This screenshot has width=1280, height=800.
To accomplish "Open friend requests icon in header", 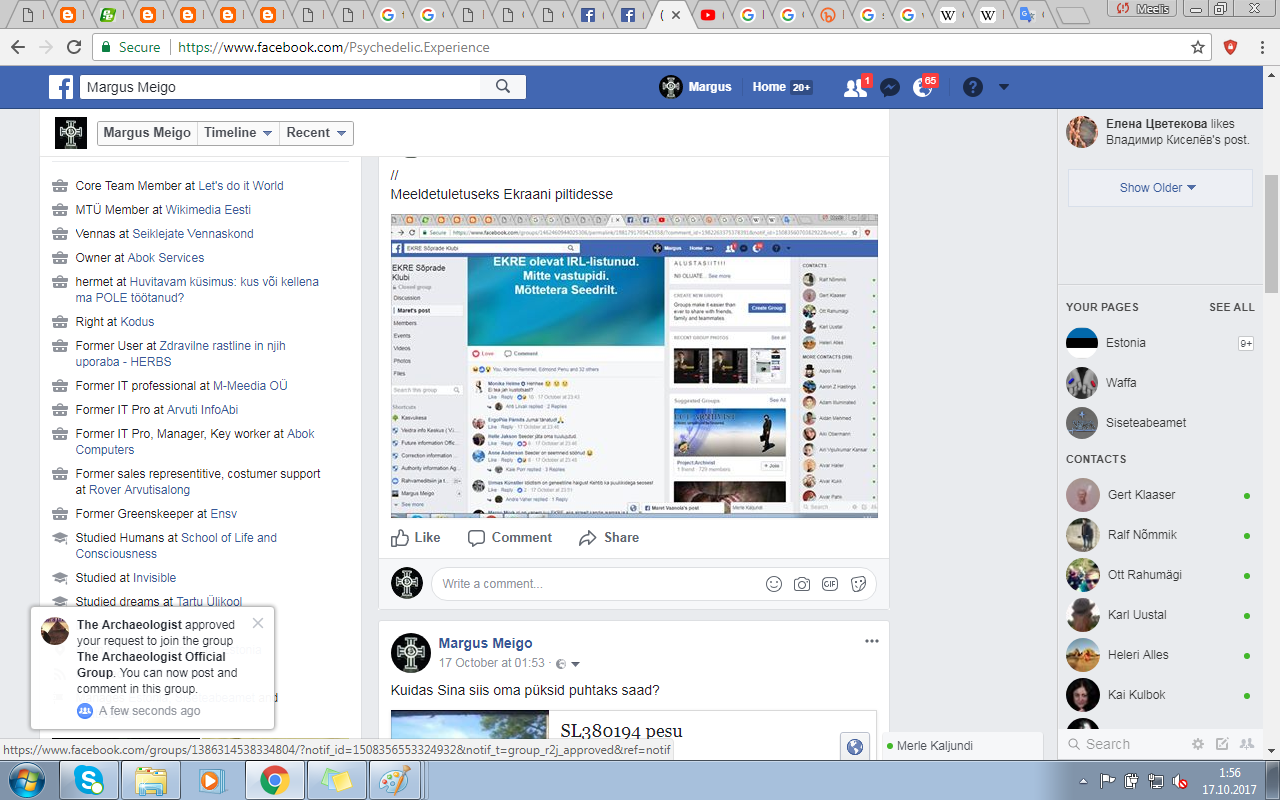I will click(x=855, y=87).
